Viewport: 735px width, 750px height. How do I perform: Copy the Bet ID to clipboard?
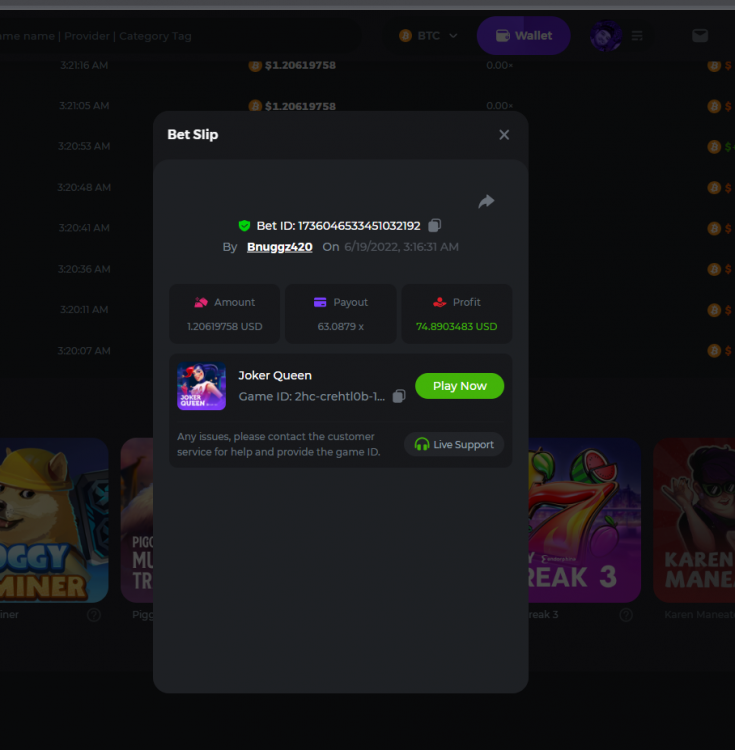434,225
